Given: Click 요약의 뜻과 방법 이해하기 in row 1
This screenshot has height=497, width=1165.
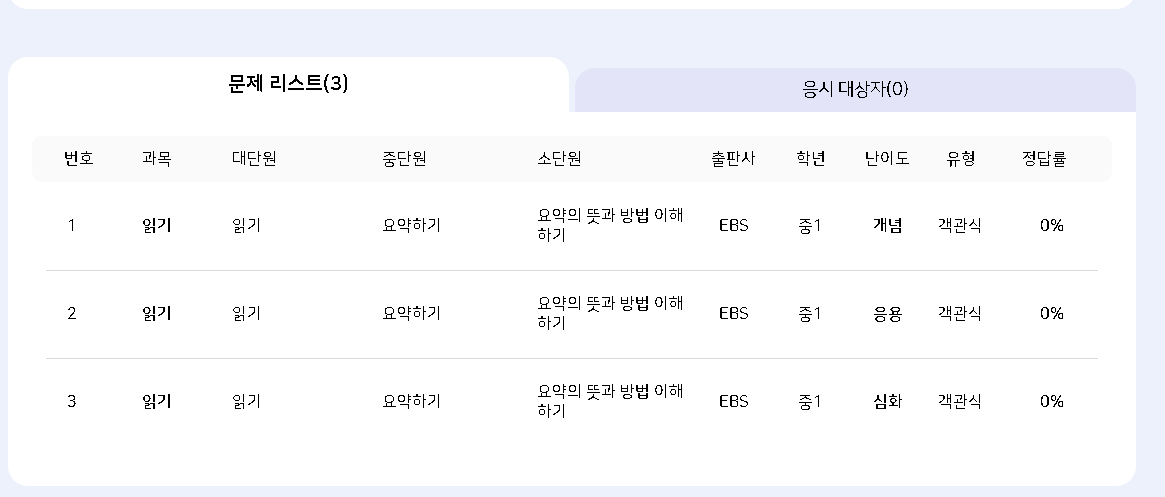Looking at the screenshot, I should (x=610, y=225).
